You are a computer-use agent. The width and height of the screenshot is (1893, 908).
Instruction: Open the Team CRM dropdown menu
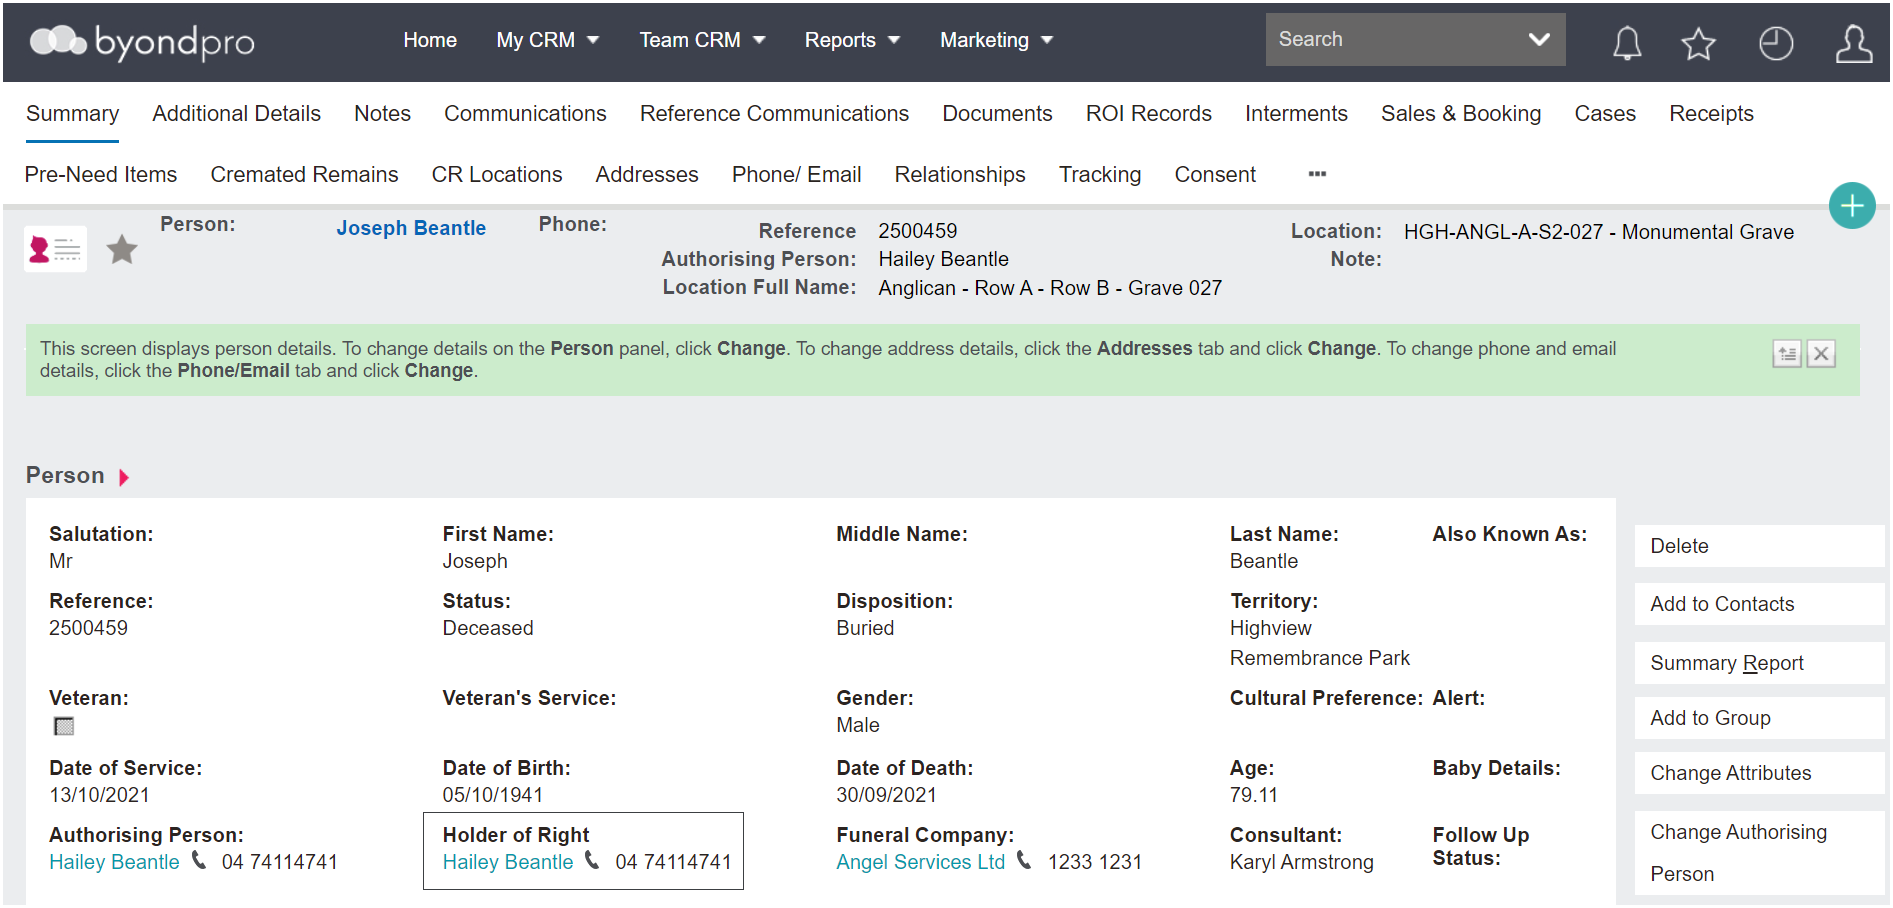tap(702, 40)
